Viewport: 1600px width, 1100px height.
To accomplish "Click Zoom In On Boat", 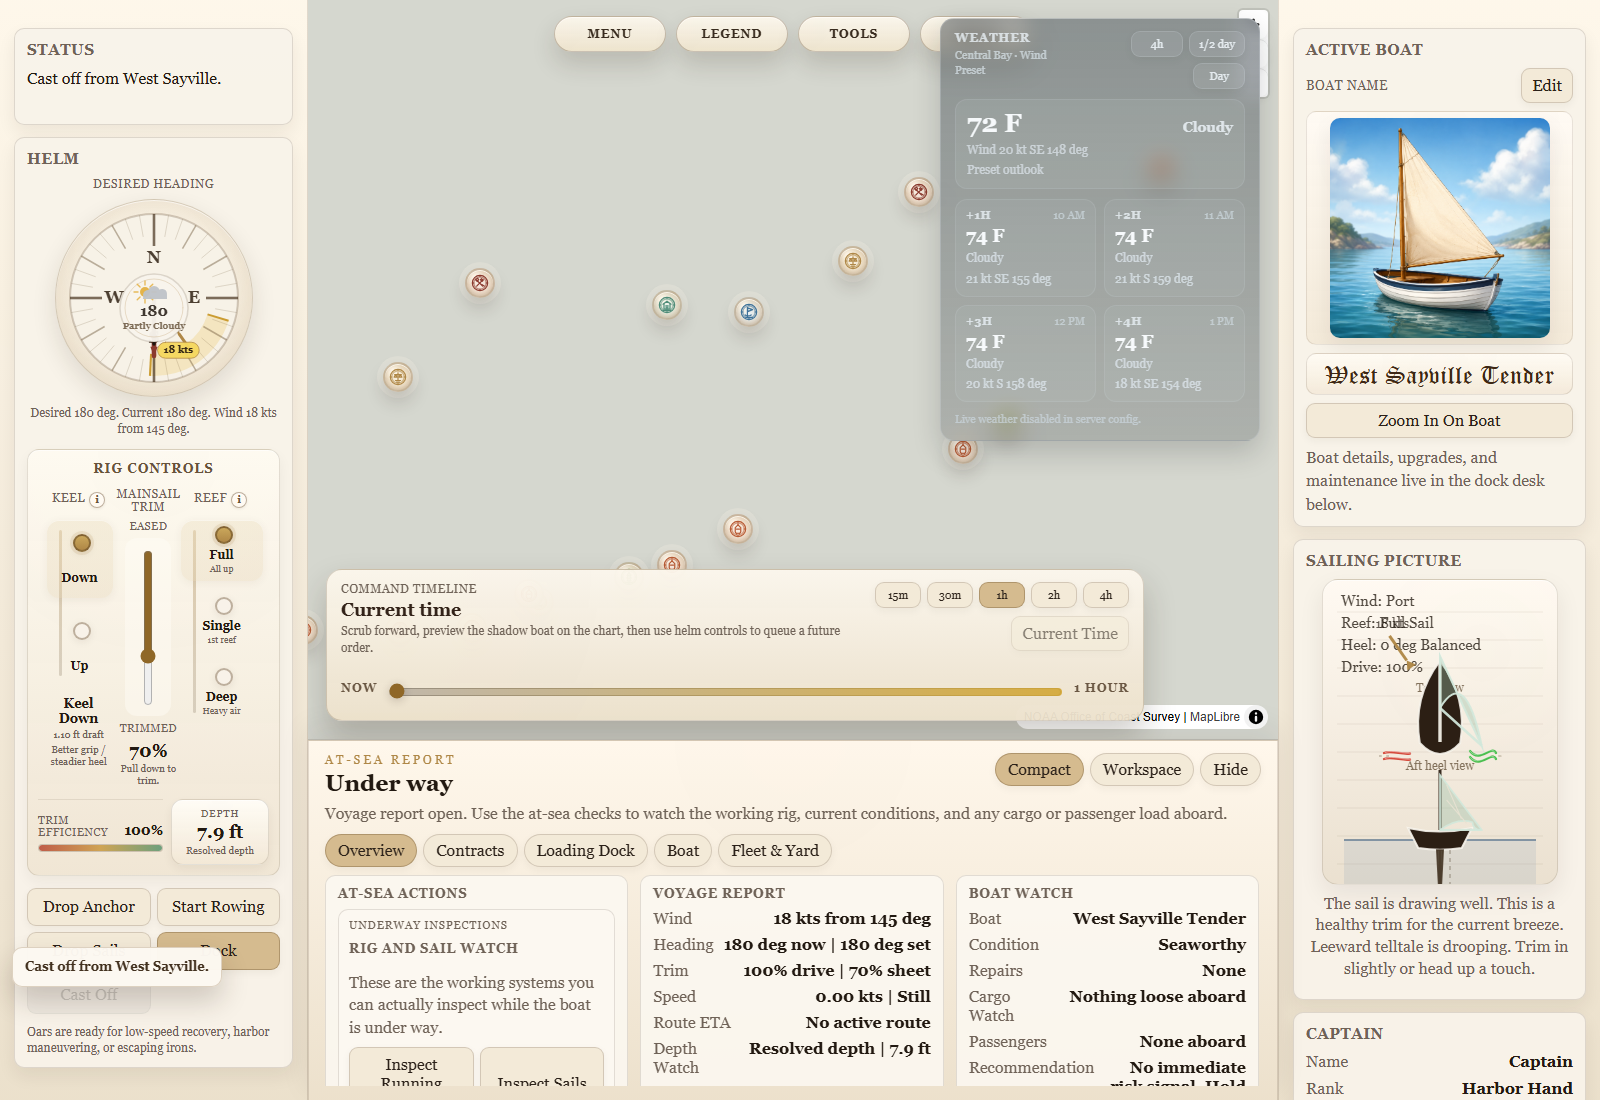I will coord(1439,421).
